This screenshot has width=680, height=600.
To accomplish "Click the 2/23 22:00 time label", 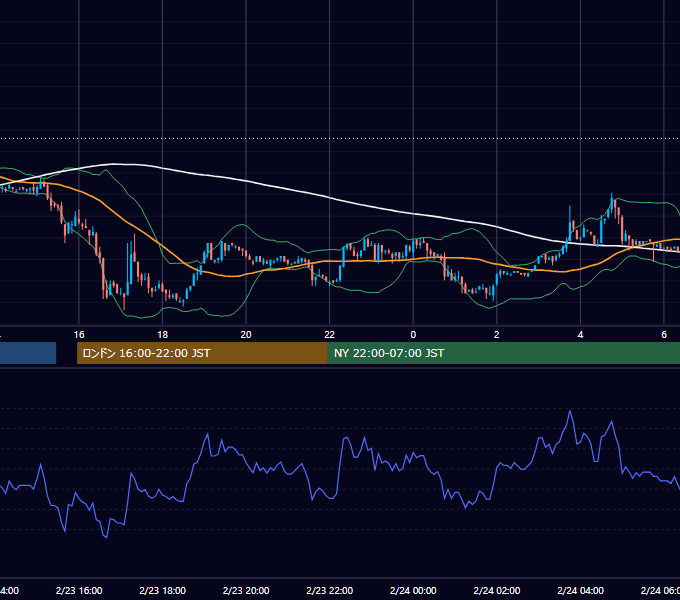I will [330, 590].
